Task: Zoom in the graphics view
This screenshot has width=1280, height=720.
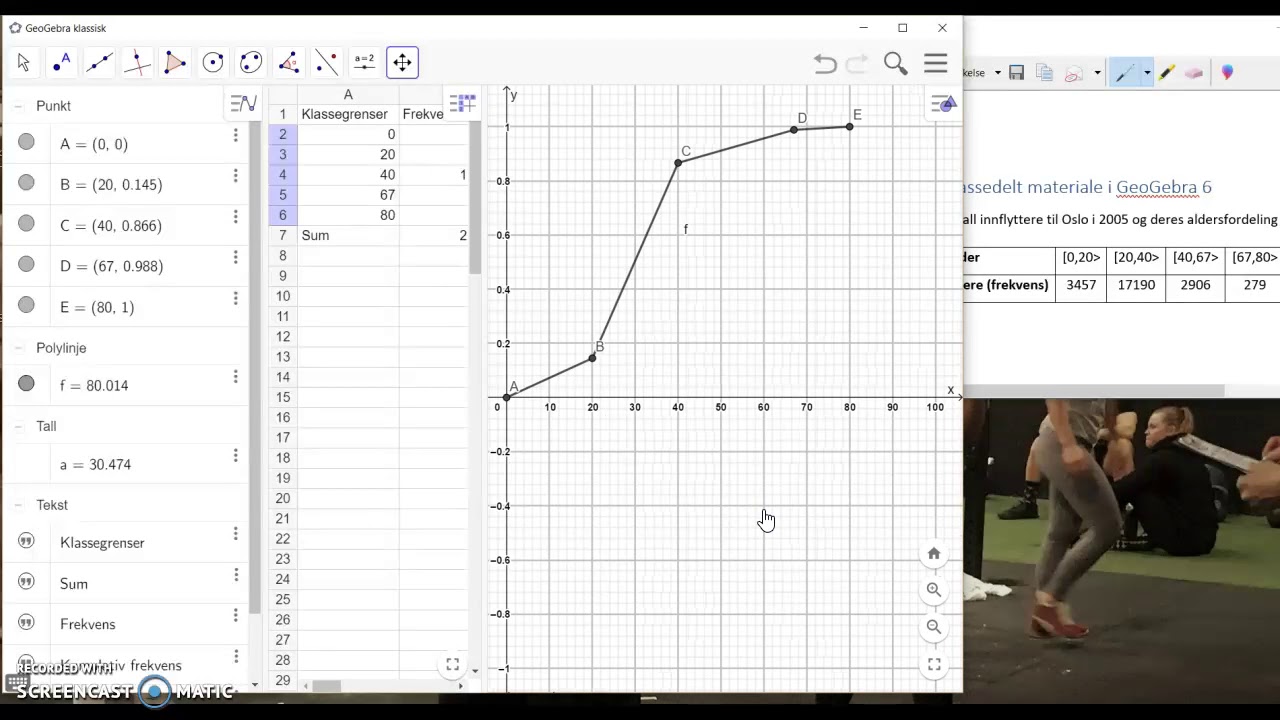Action: point(934,590)
